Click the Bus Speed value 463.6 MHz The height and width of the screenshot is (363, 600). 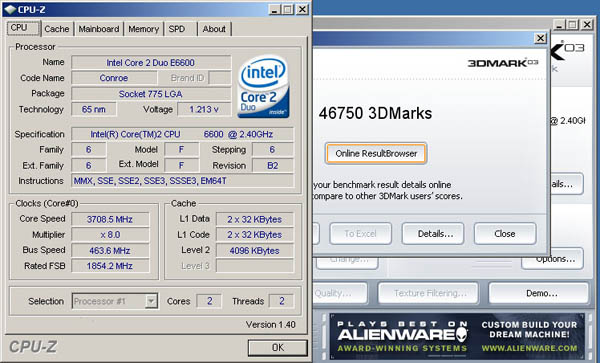[x=110, y=251]
